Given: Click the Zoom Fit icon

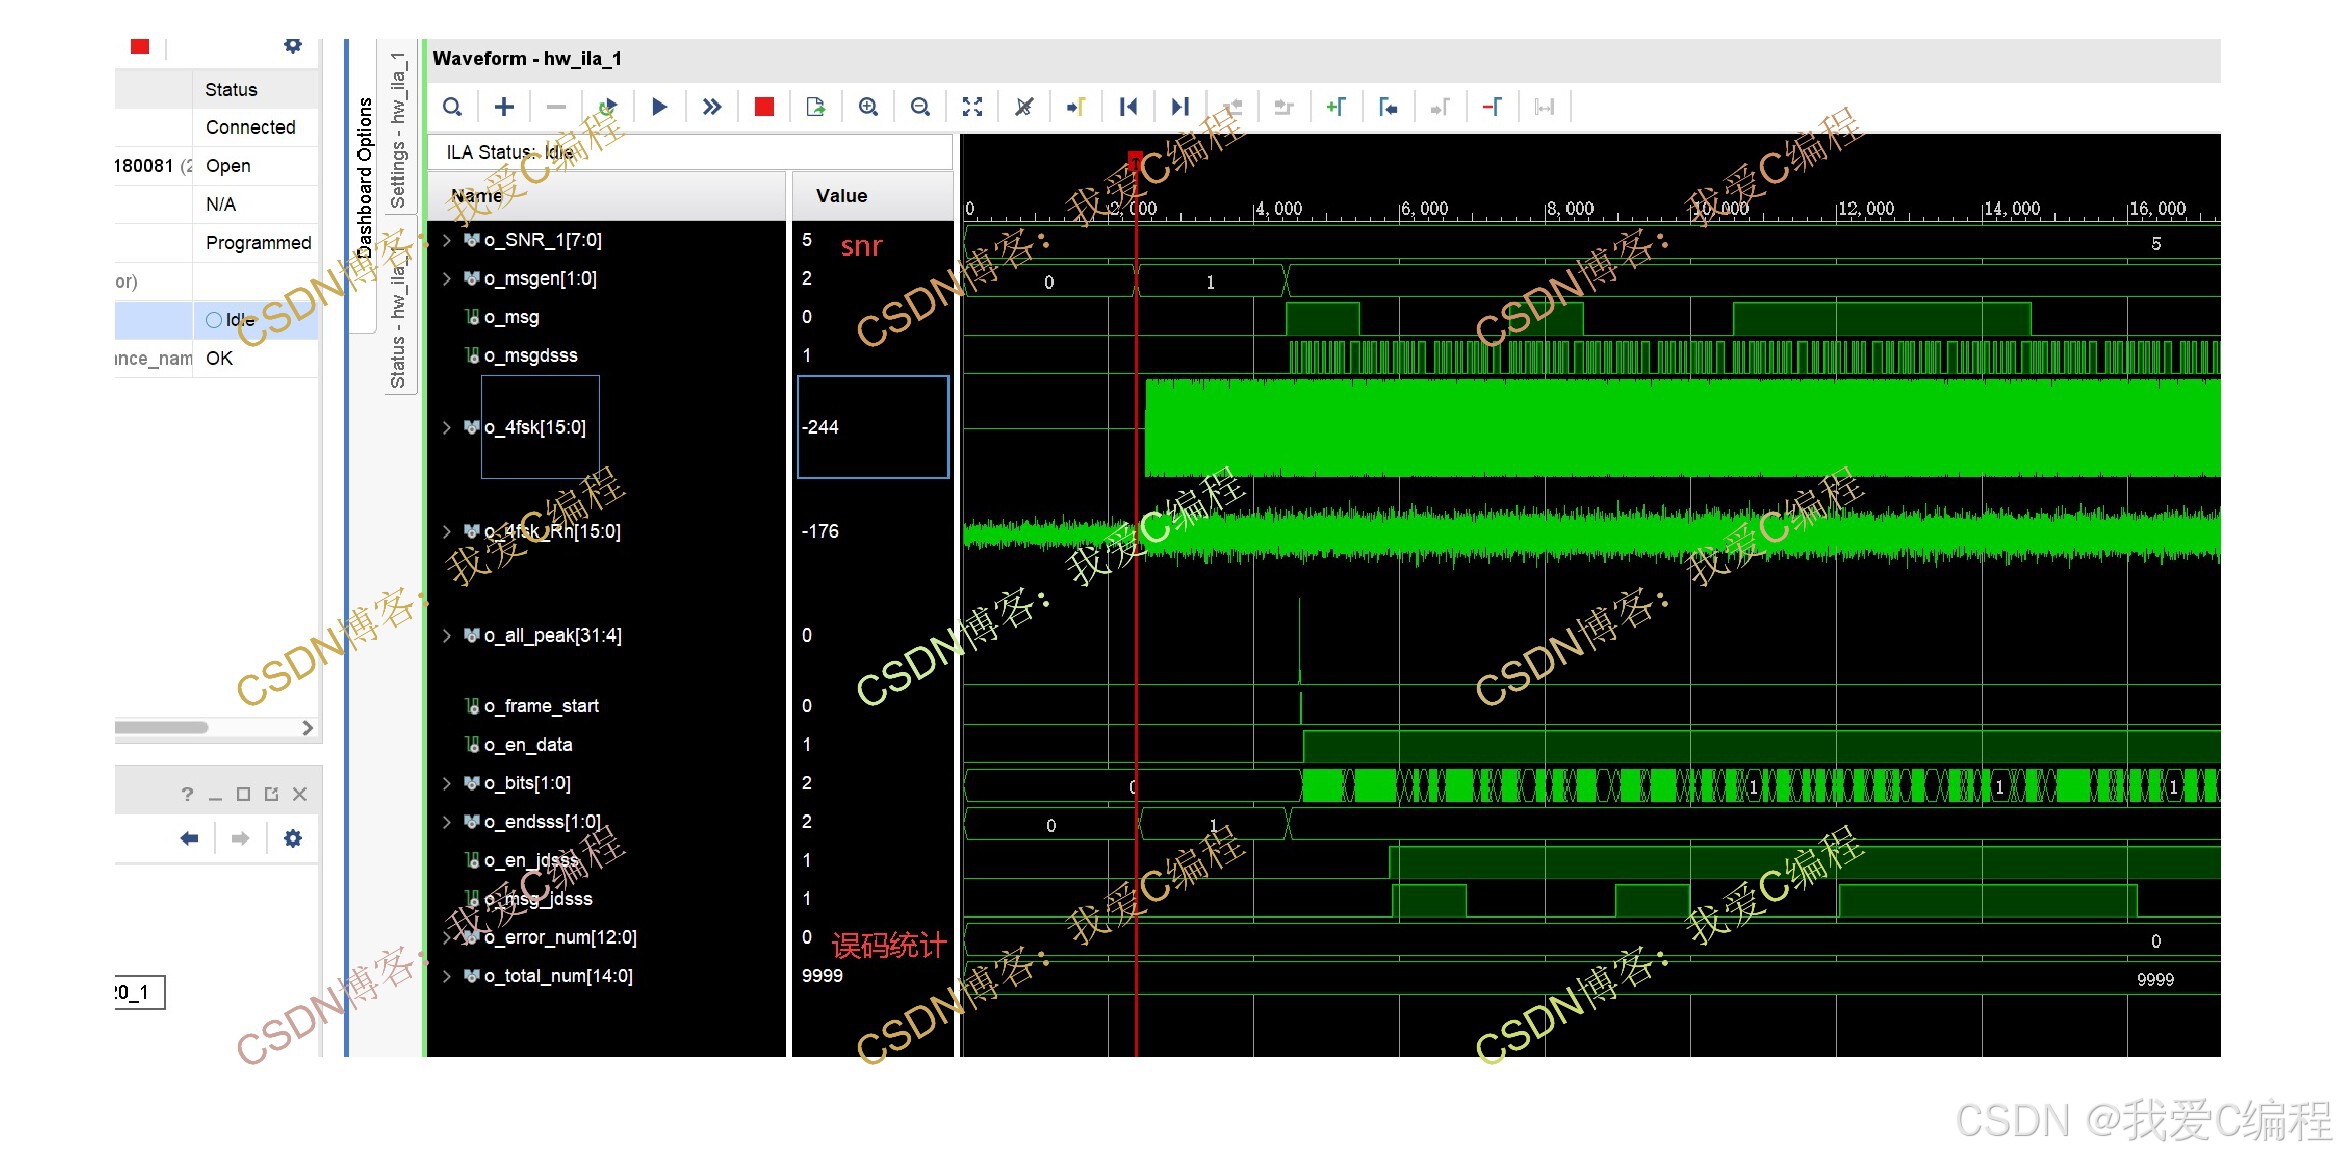Looking at the screenshot, I should pyautogui.click(x=972, y=107).
